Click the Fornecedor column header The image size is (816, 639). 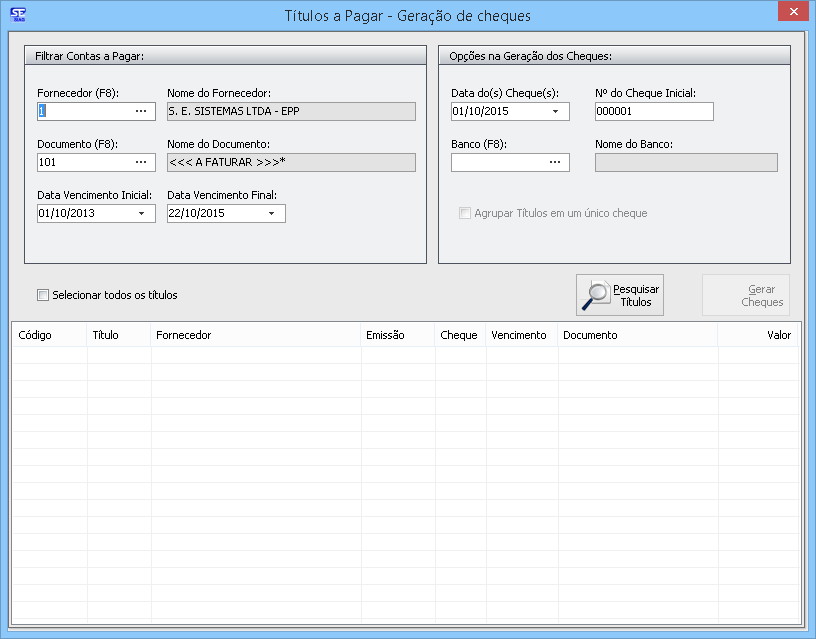[184, 335]
